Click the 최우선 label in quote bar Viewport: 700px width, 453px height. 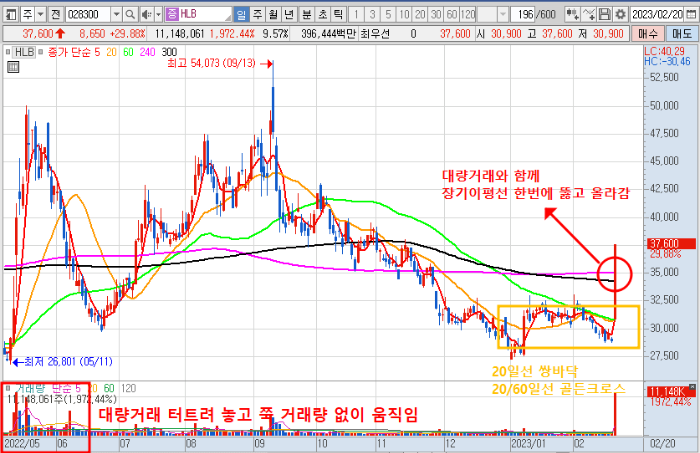click(x=375, y=33)
